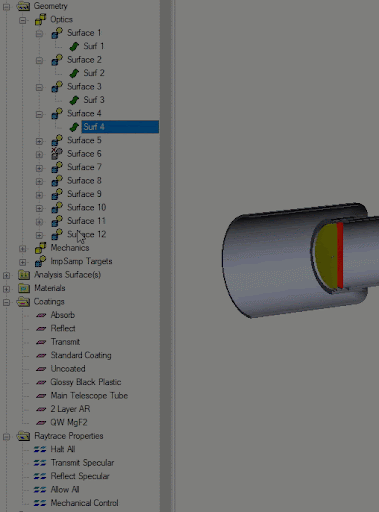Click the Surf 1 green surface icon
The image size is (379, 512).
tap(74, 46)
